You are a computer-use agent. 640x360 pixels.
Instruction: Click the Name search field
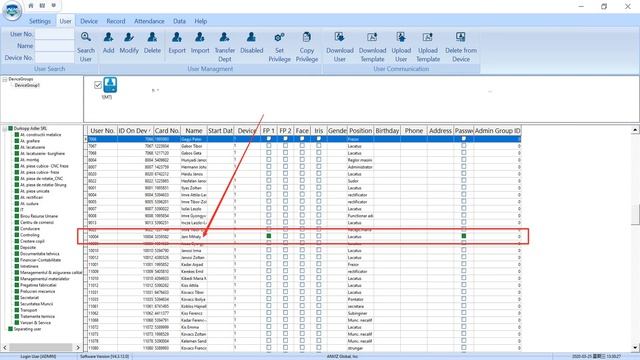pos(55,46)
